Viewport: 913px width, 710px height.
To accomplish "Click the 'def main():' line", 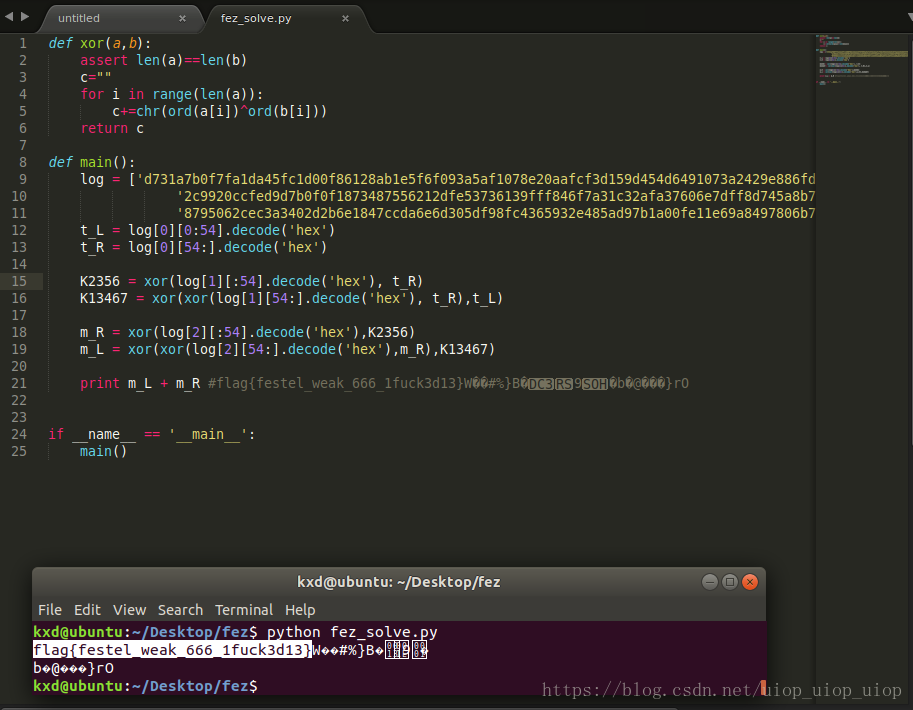I will 91,162.
